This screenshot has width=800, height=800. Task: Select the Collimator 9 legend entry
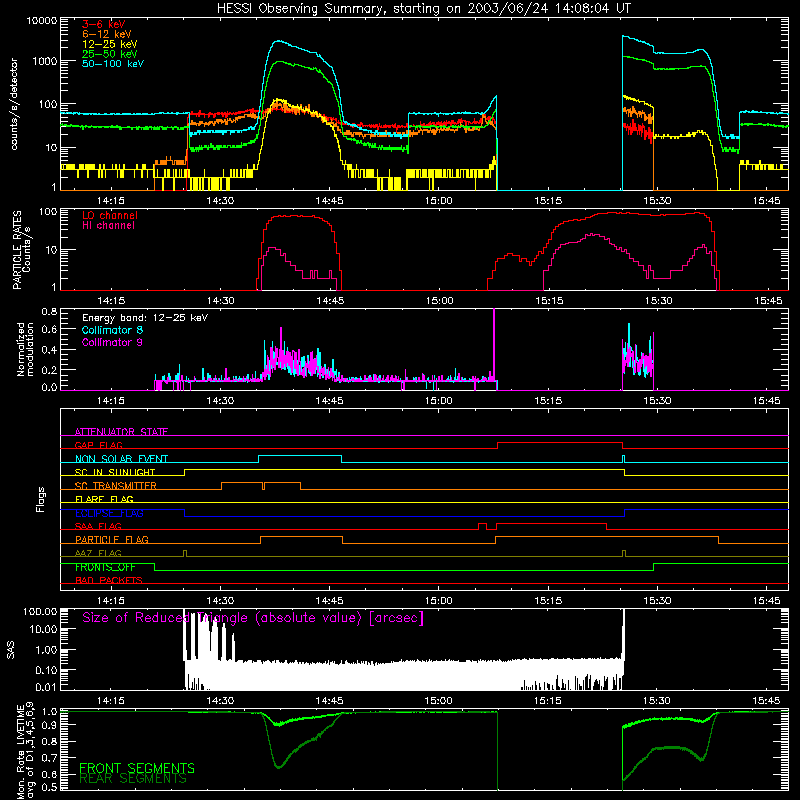tap(112, 342)
